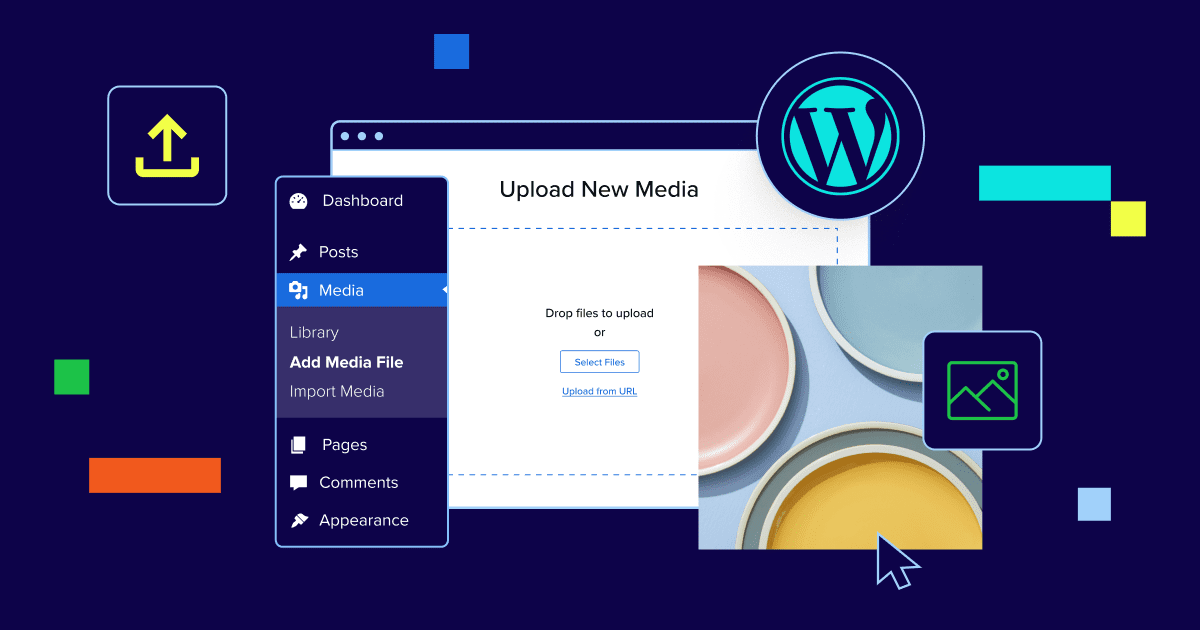Click the Comments speech bubble icon
The width and height of the screenshot is (1200, 630).
click(x=298, y=483)
